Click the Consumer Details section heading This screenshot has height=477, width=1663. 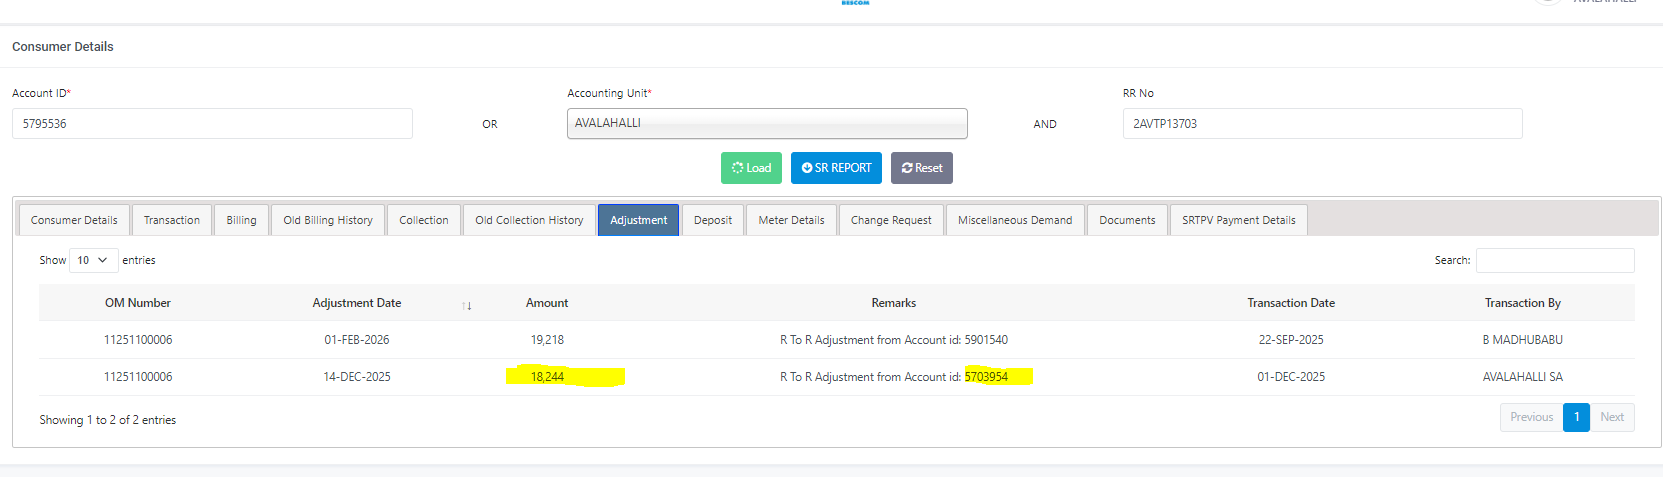(x=63, y=47)
